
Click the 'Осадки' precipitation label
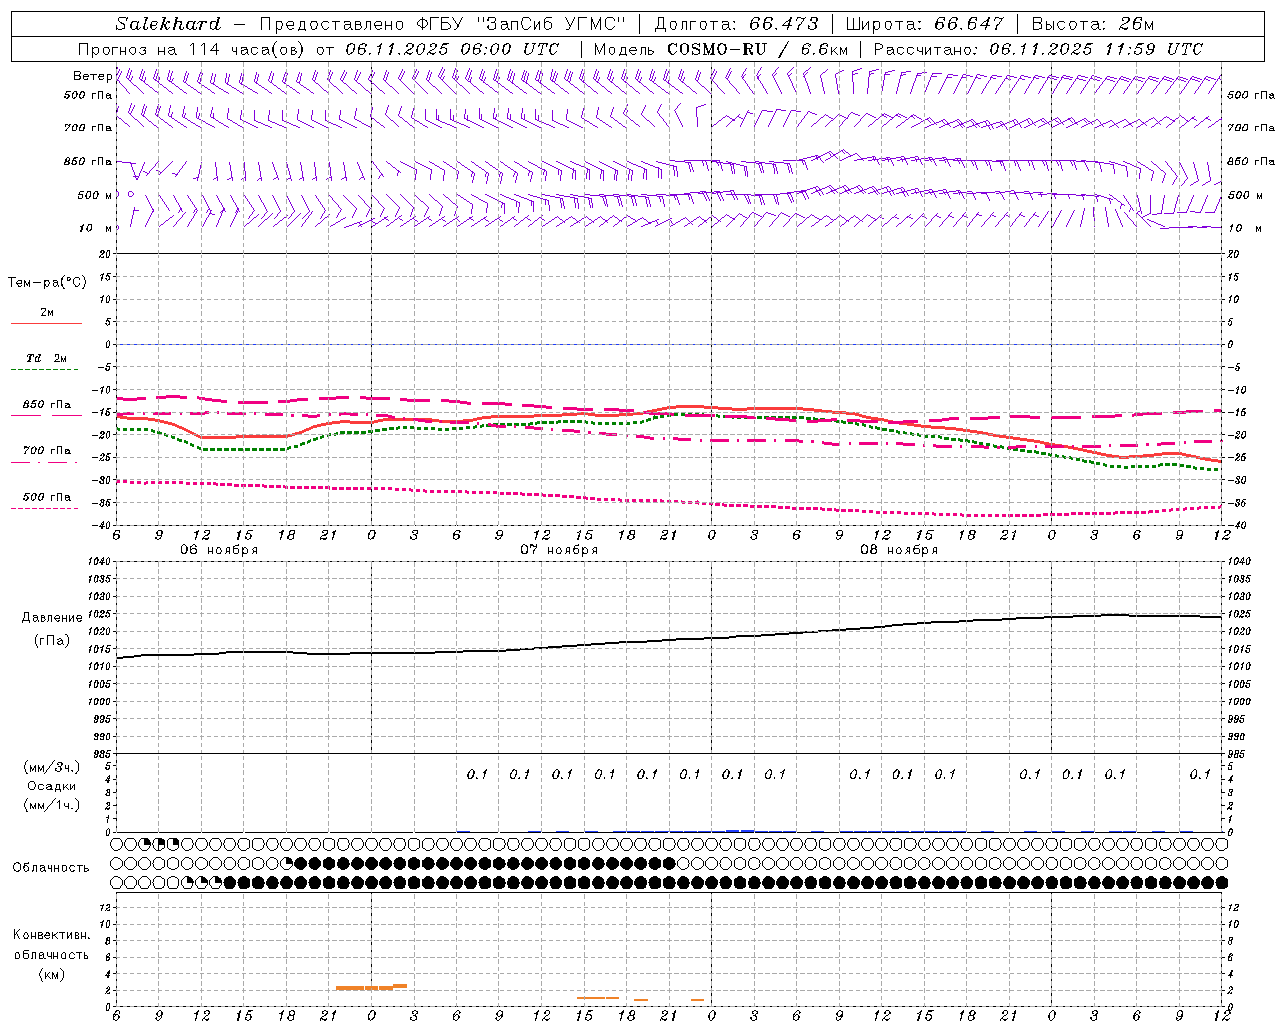[x=51, y=786]
